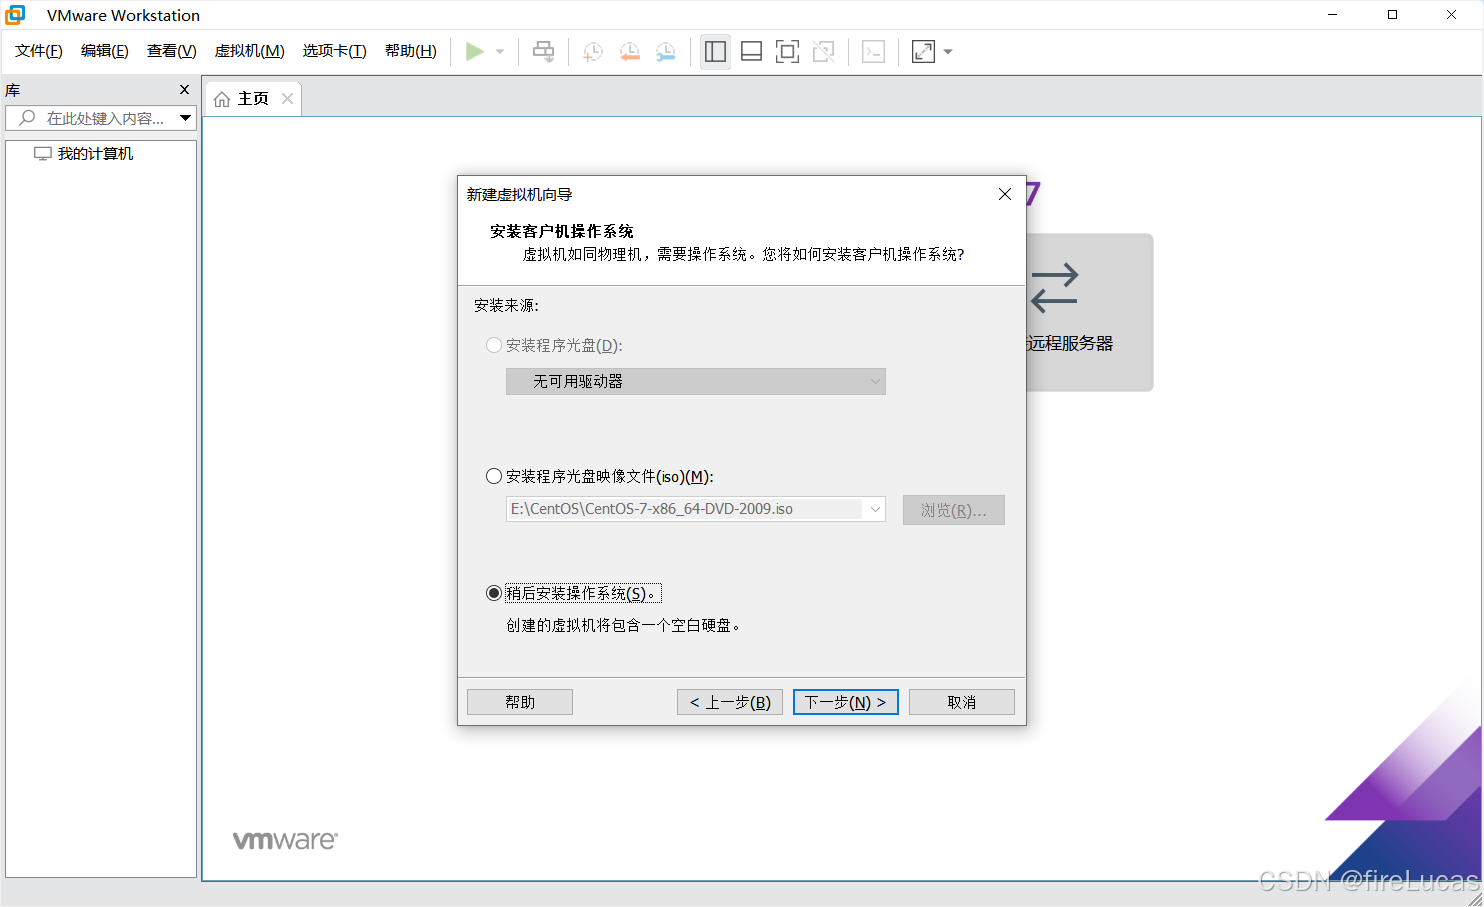Screen dimensions: 1484x907
Task: Click the 下一步(N) next button
Action: (x=846, y=702)
